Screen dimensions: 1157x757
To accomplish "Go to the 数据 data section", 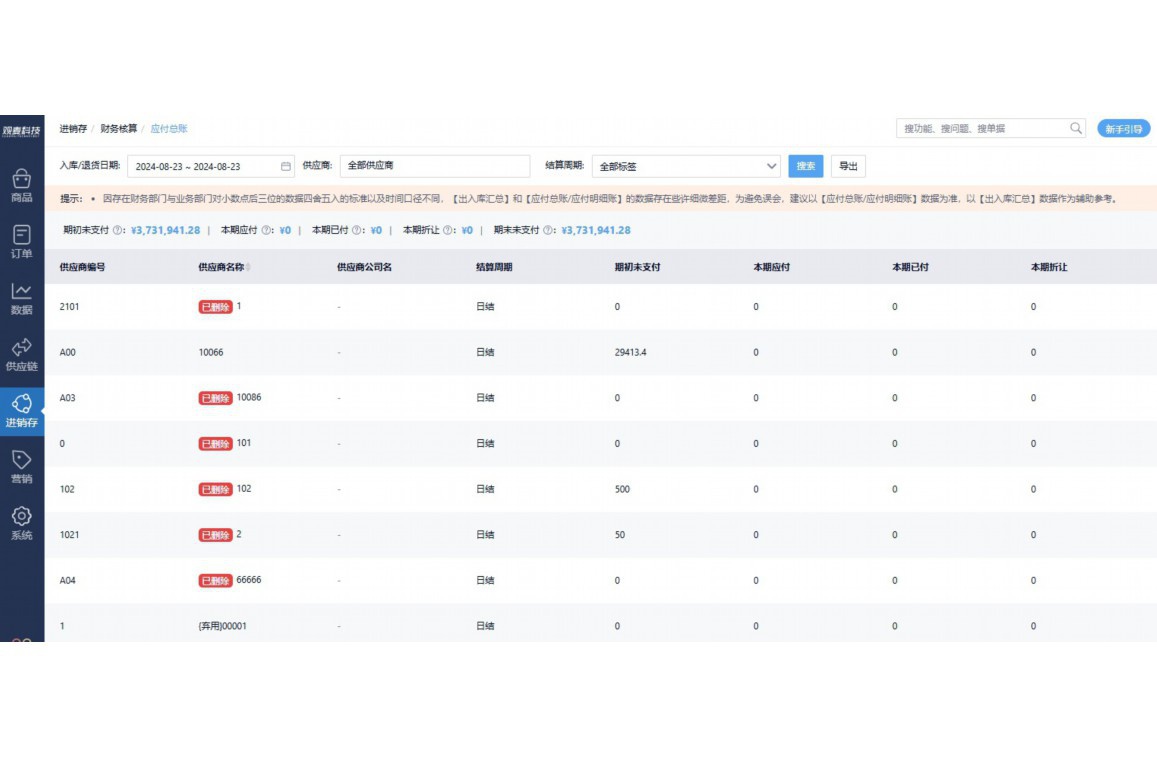I will (x=21, y=297).
